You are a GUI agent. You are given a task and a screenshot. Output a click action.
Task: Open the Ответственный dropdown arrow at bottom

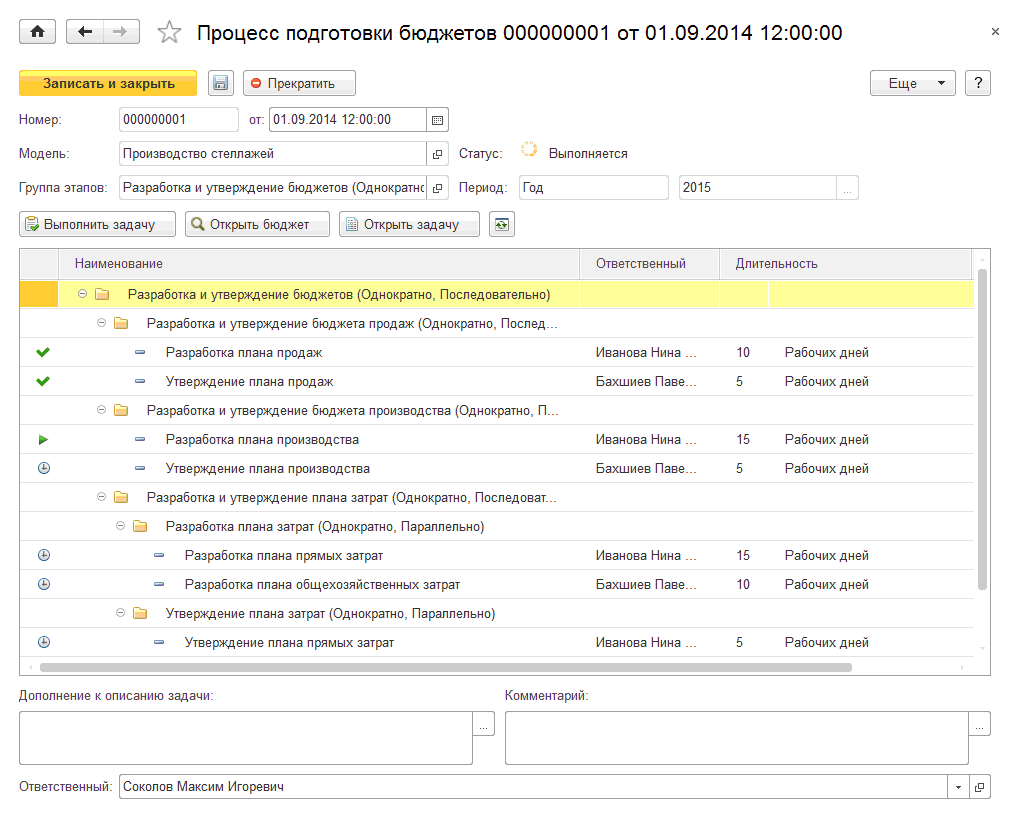[x=957, y=787]
